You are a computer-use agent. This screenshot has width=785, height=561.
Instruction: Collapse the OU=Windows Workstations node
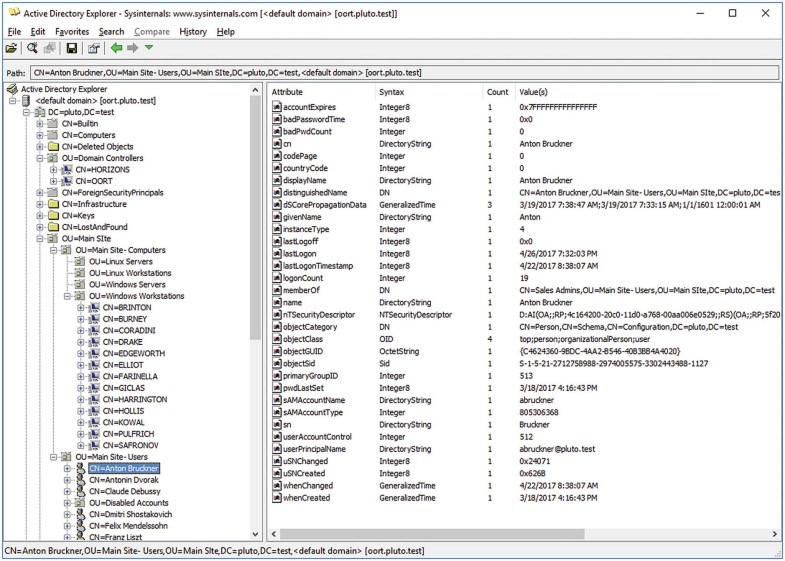point(67,296)
